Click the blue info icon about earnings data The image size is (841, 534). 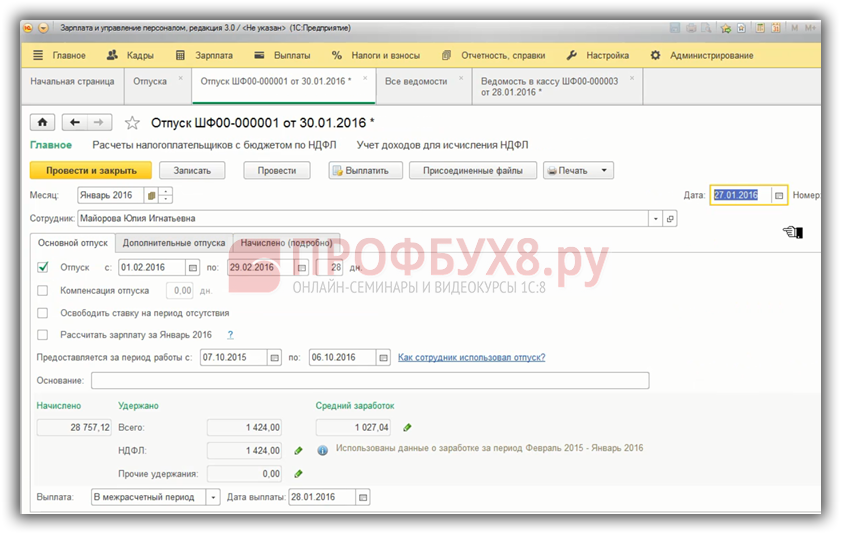point(322,450)
